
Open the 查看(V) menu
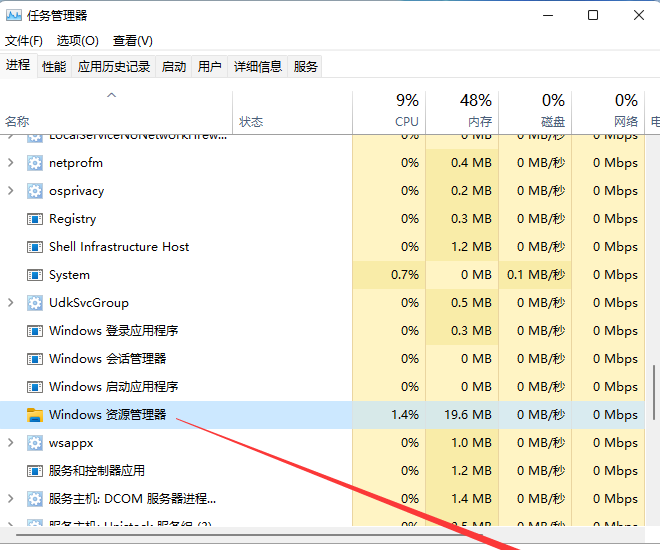point(133,41)
